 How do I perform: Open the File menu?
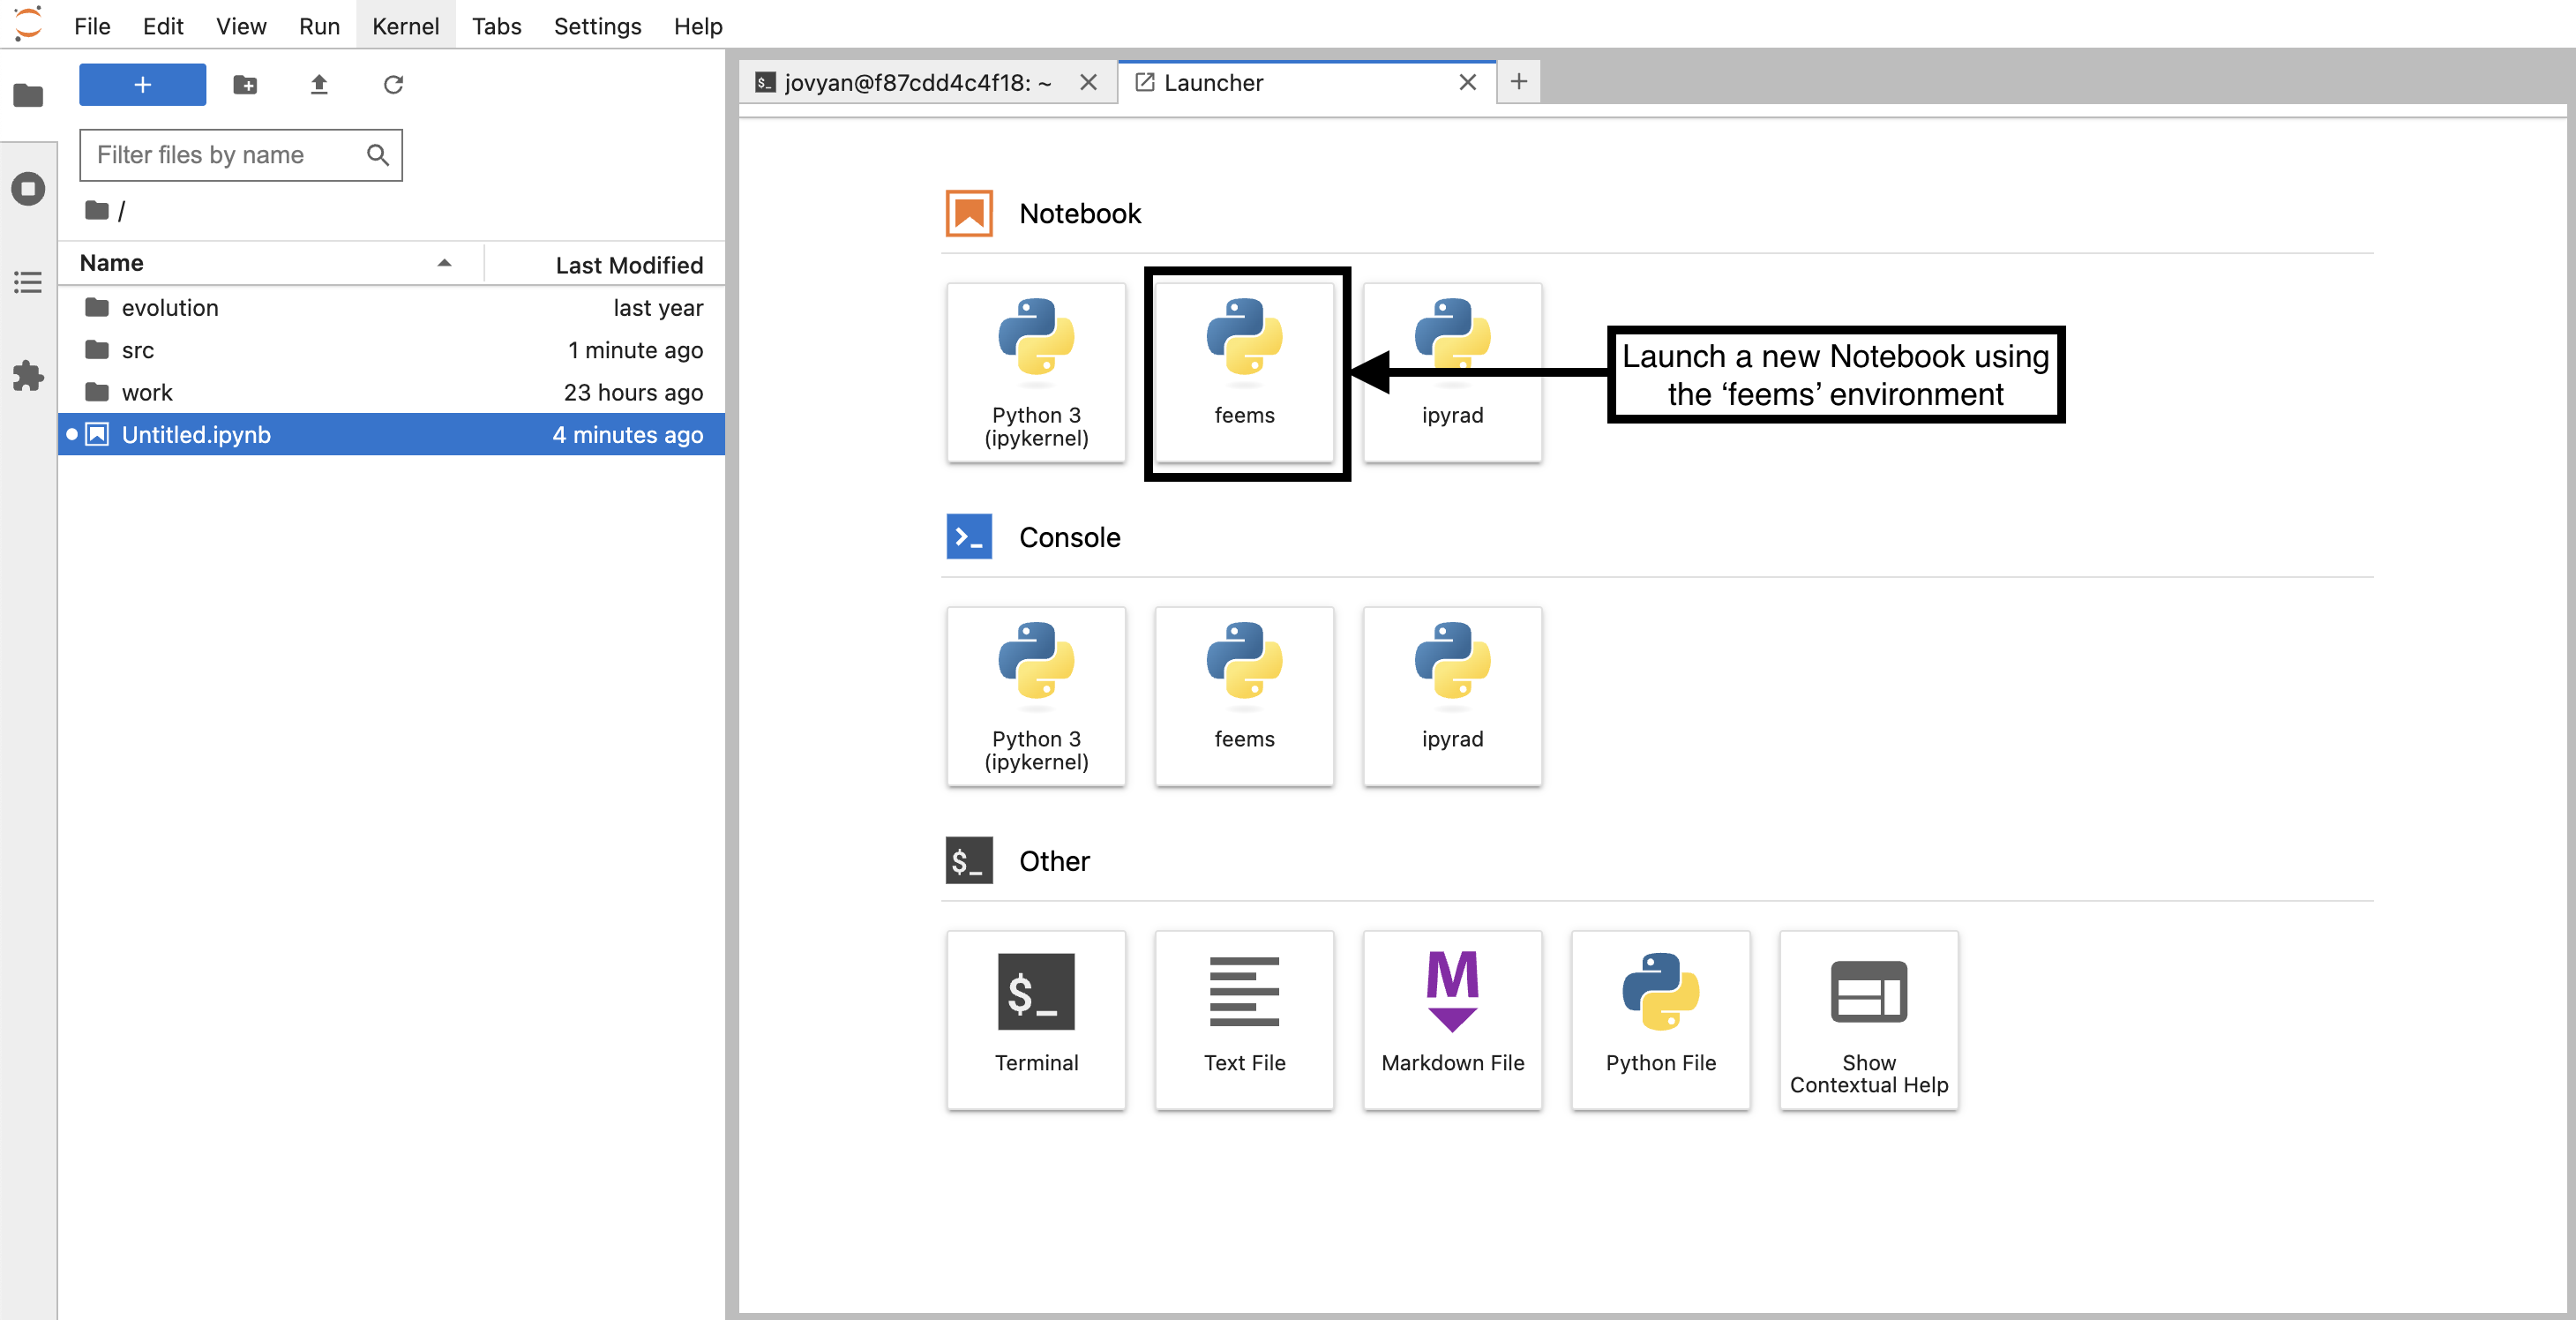click(x=92, y=26)
